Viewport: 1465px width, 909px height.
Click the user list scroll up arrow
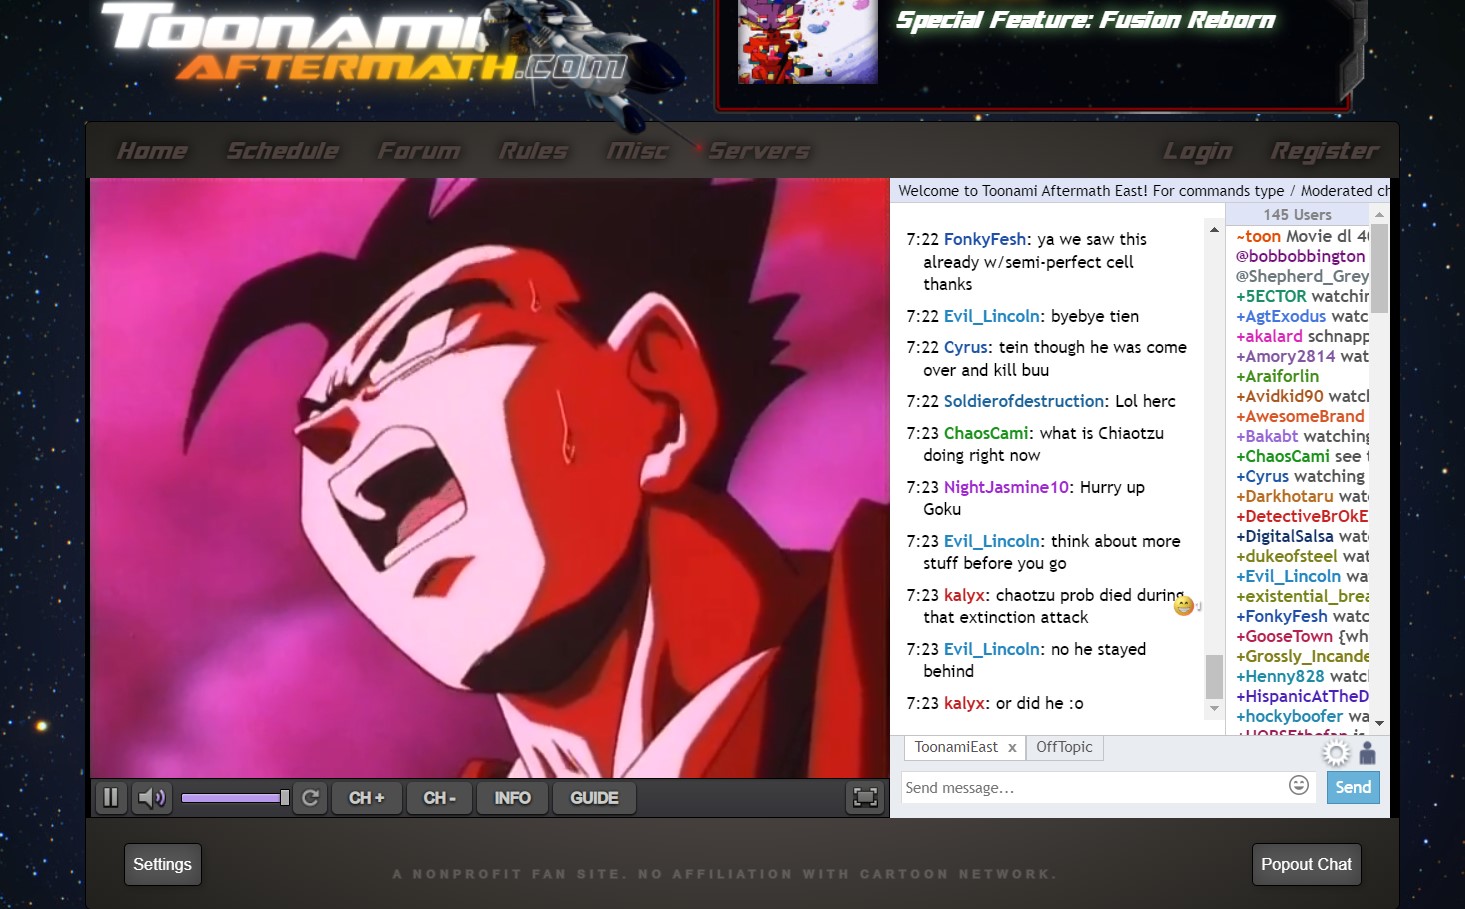pos(1379,215)
